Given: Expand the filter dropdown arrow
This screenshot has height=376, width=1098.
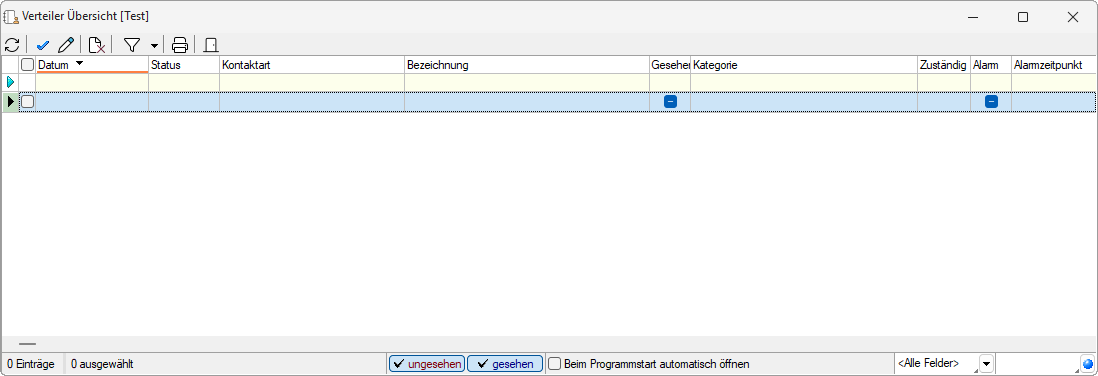Looking at the screenshot, I should tap(154, 46).
